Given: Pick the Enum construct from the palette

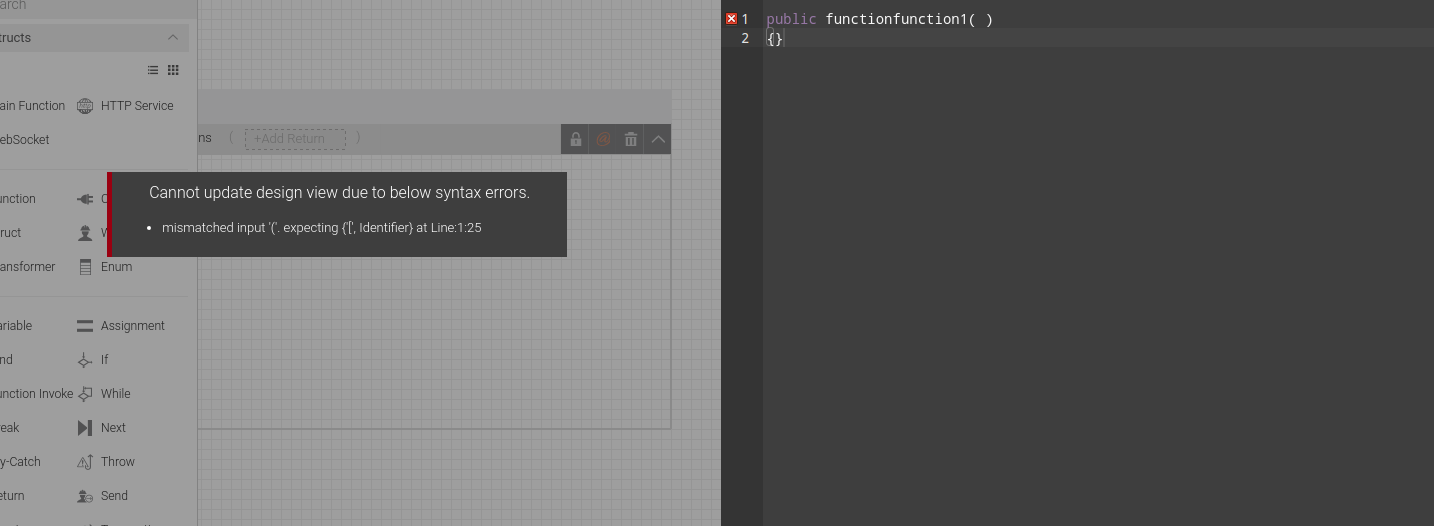Looking at the screenshot, I should [x=105, y=267].
